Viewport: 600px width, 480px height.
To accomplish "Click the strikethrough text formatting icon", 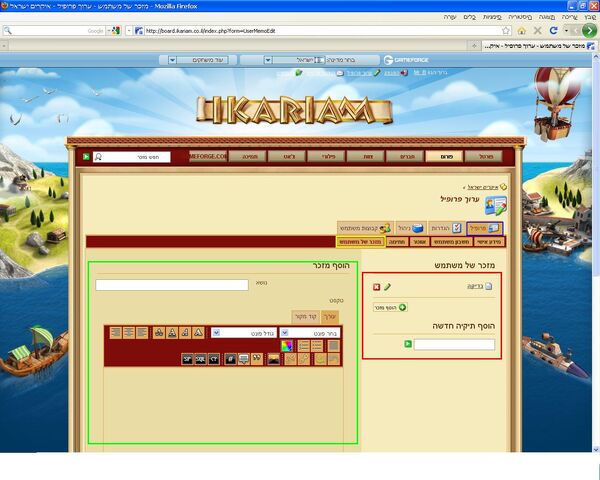I will click(x=159, y=333).
